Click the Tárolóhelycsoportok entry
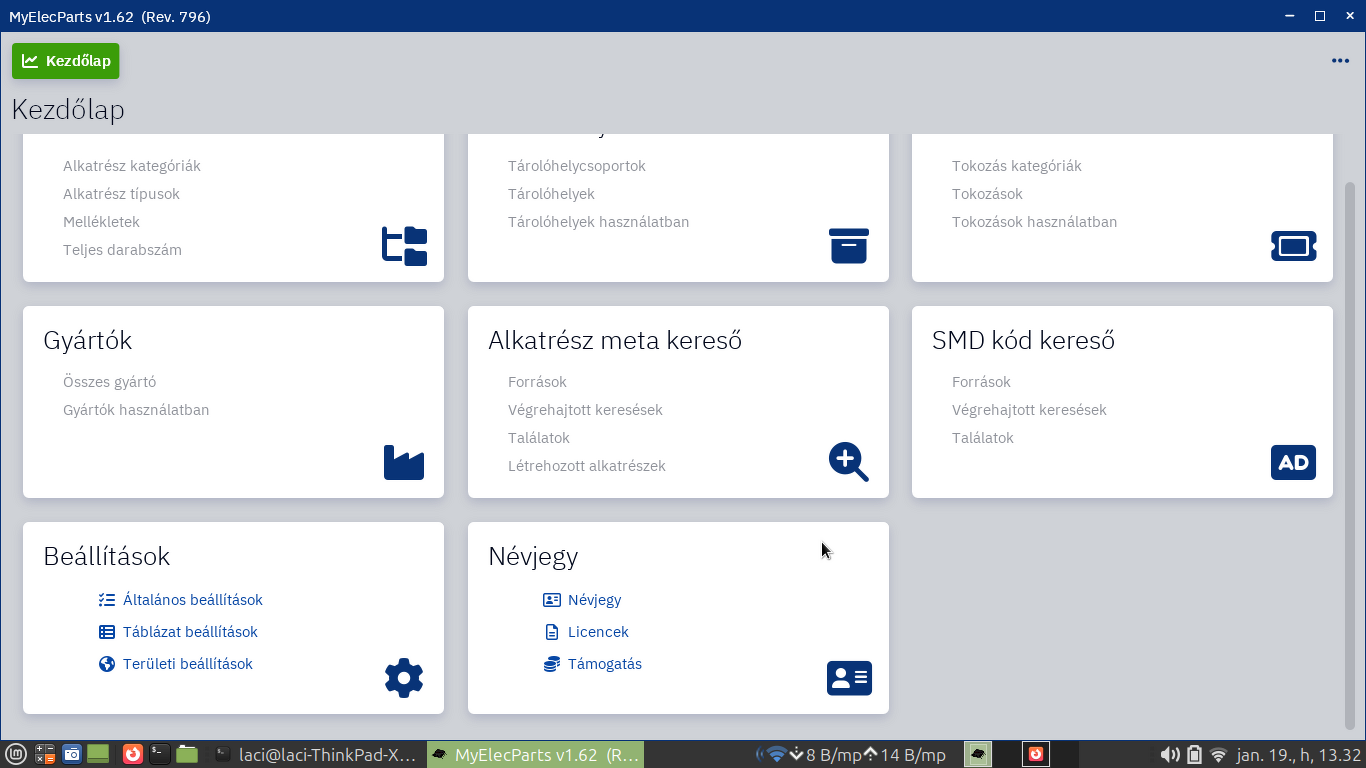Viewport: 1366px width, 768px height. click(x=577, y=166)
